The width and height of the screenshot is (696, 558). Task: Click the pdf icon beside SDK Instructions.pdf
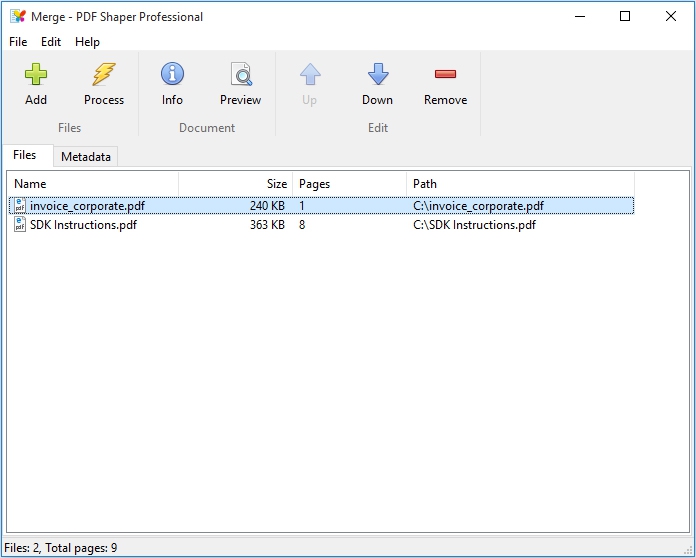[x=20, y=224]
